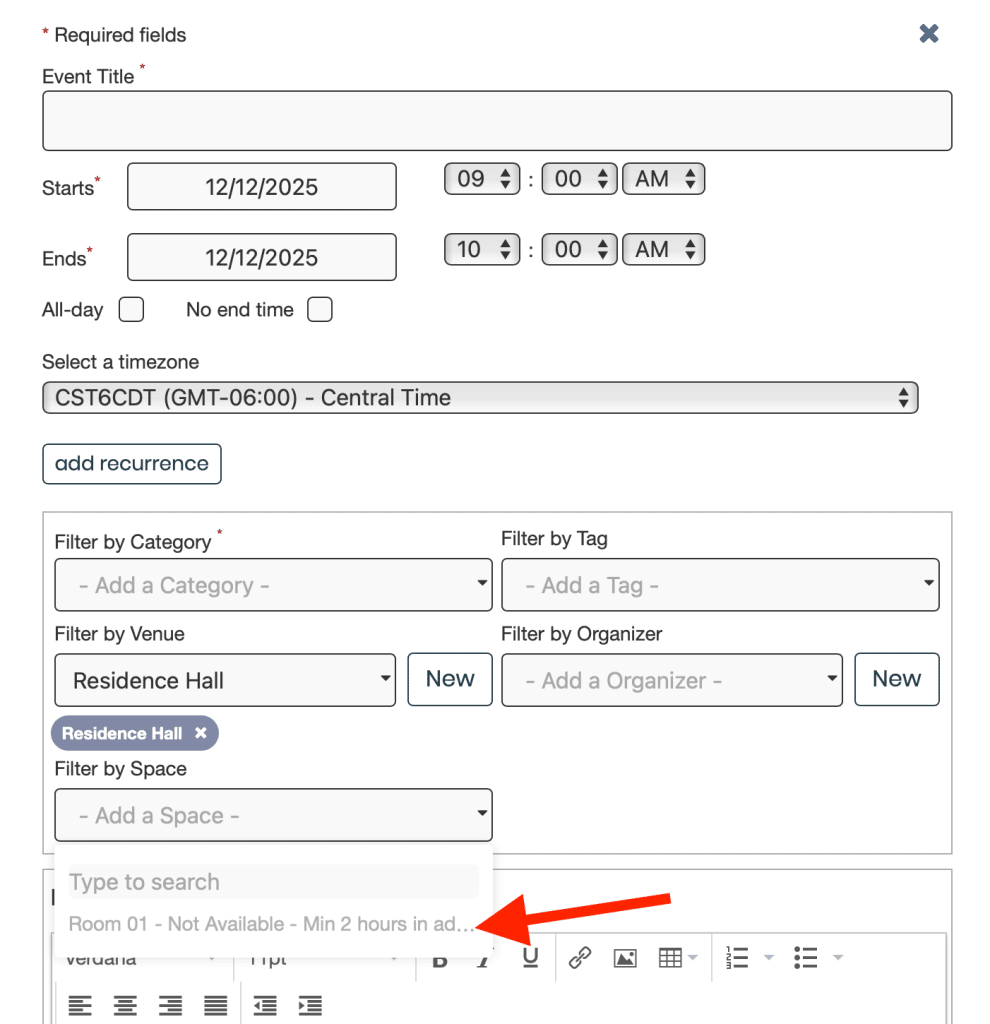
Task: Click into the Event Title field
Action: pos(496,121)
